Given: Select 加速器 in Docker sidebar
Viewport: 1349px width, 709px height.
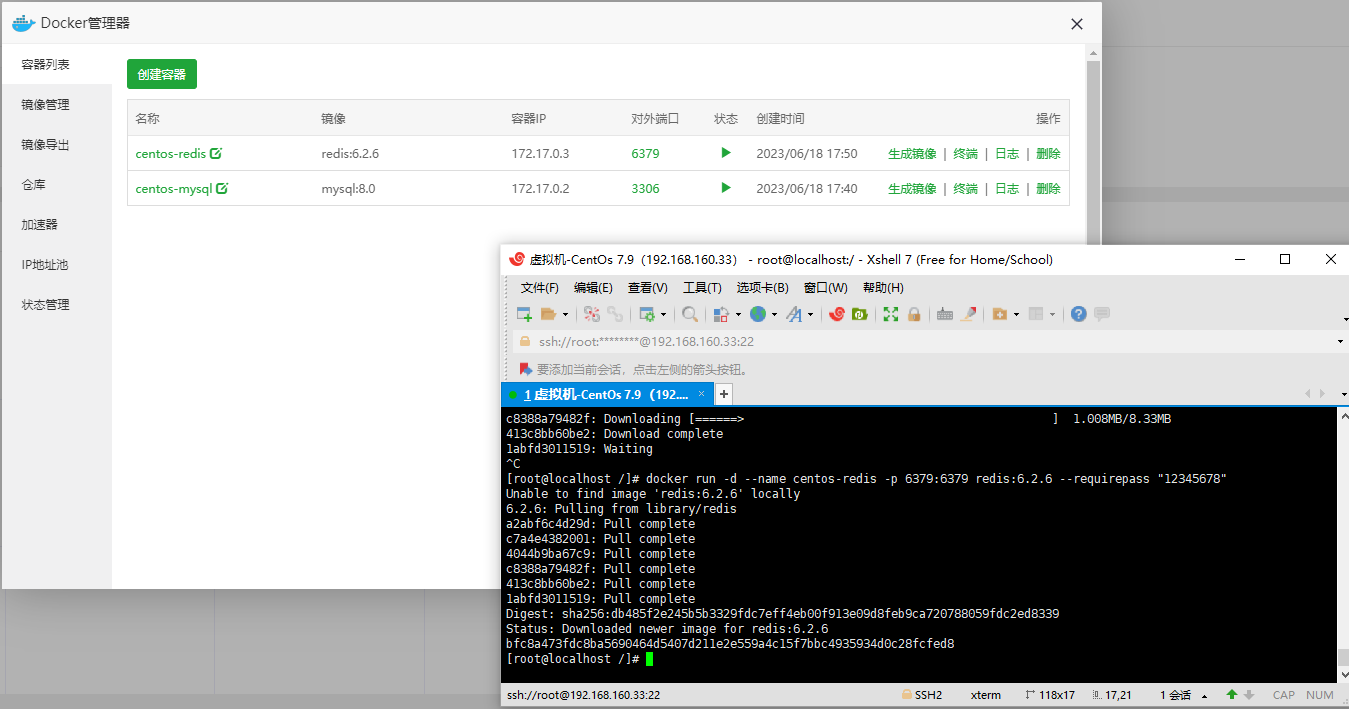Looking at the screenshot, I should click(57, 224).
